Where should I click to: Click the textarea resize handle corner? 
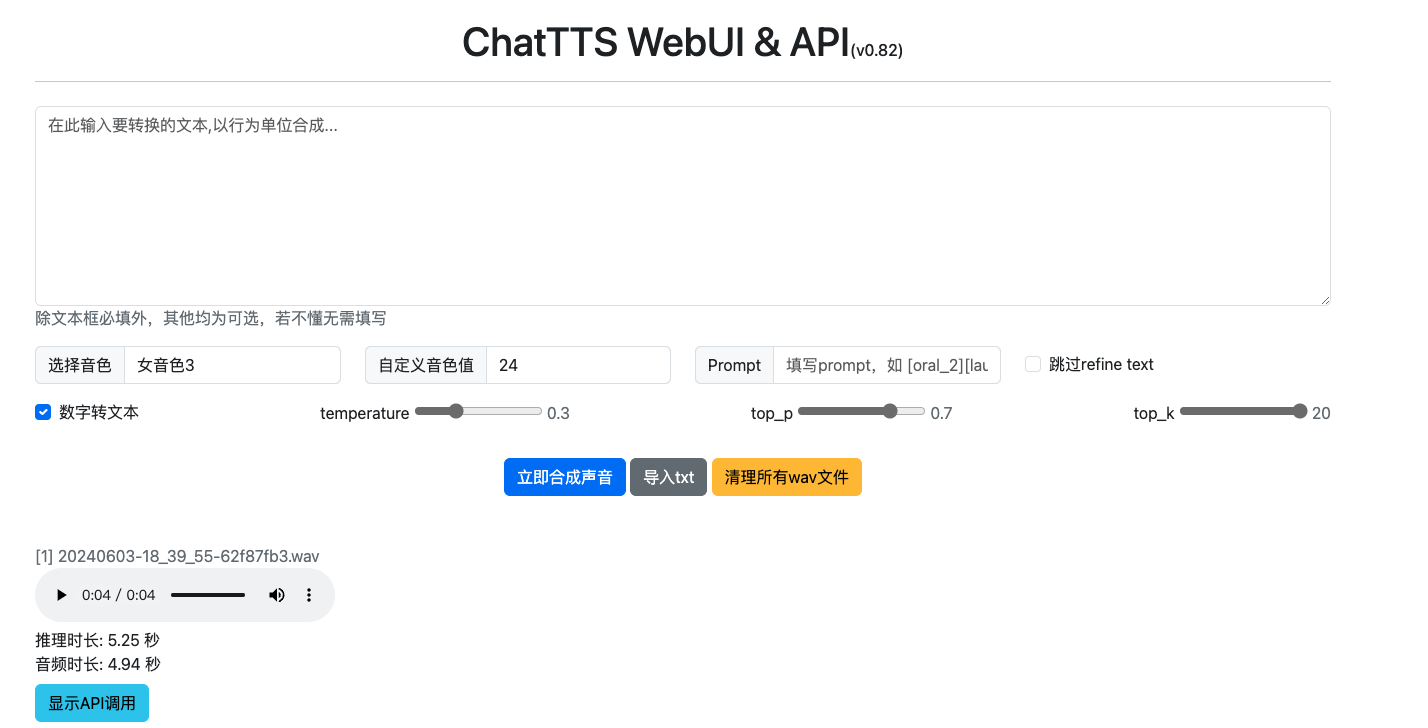[x=1324, y=299]
